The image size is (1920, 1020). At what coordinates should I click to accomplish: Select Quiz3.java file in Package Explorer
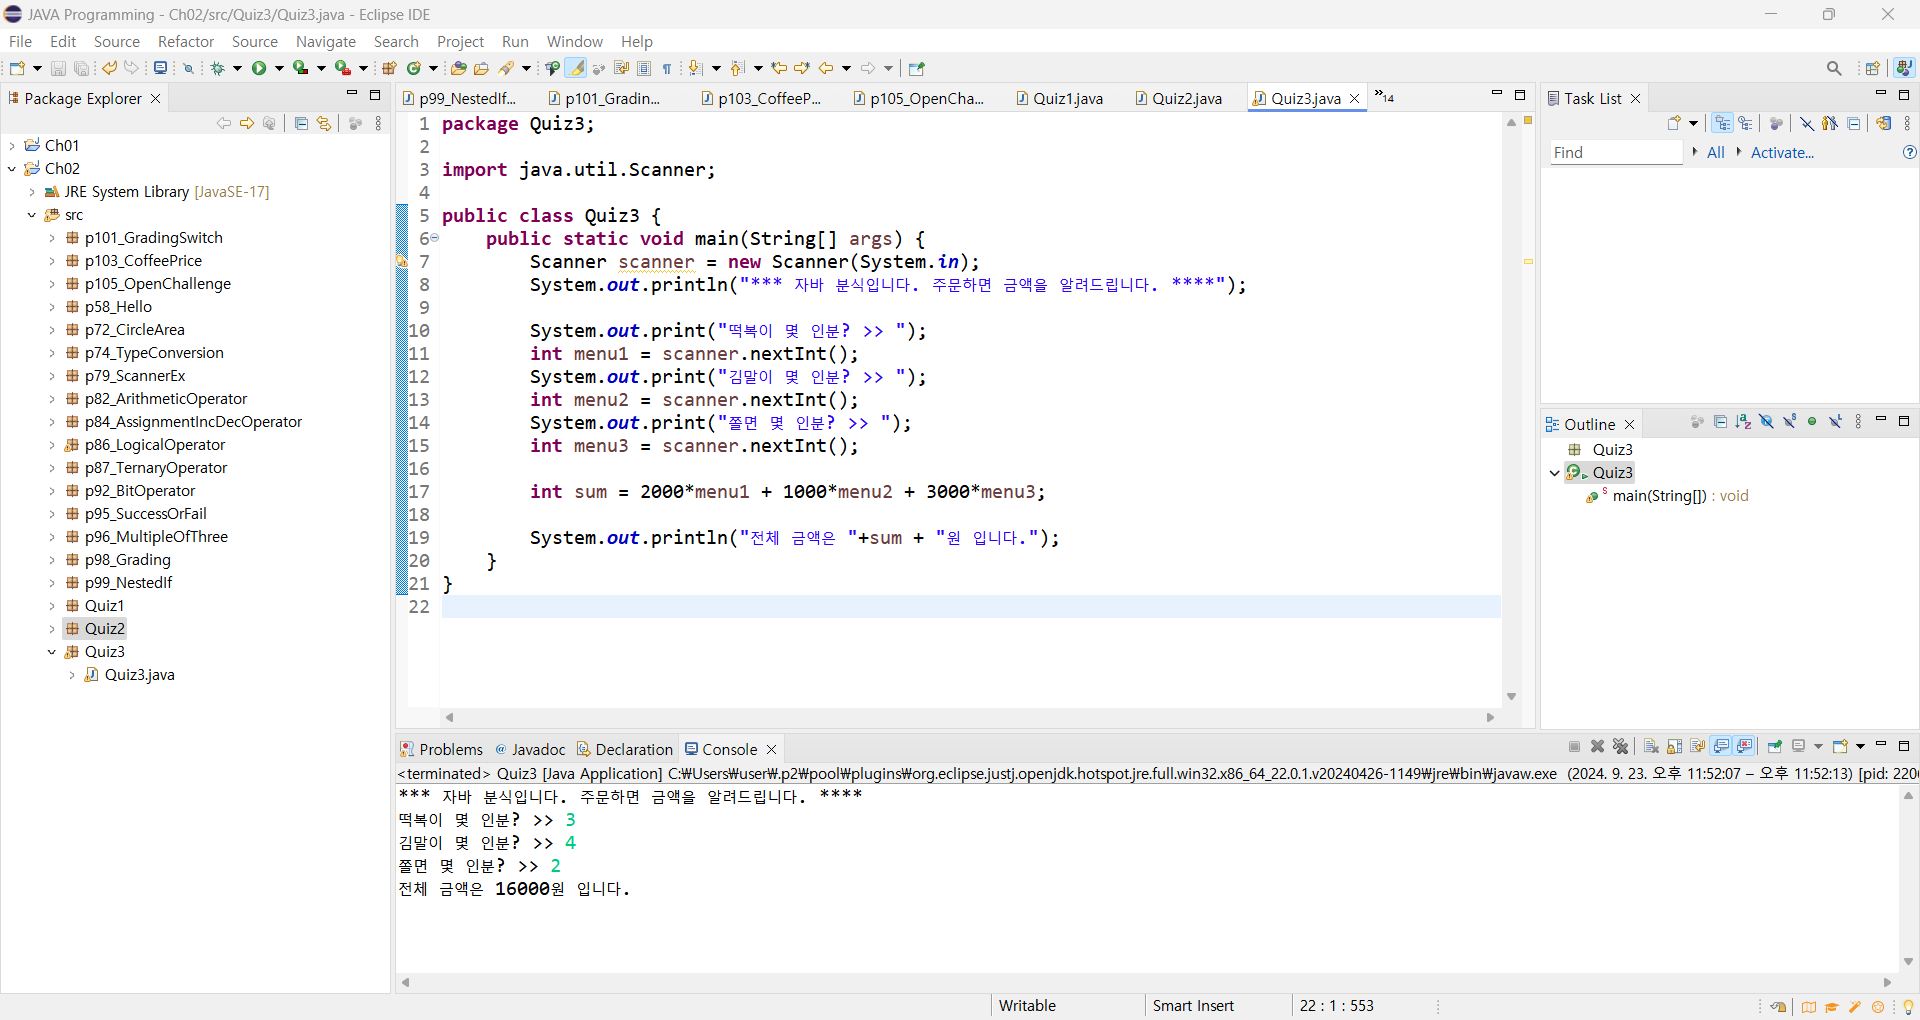139,674
